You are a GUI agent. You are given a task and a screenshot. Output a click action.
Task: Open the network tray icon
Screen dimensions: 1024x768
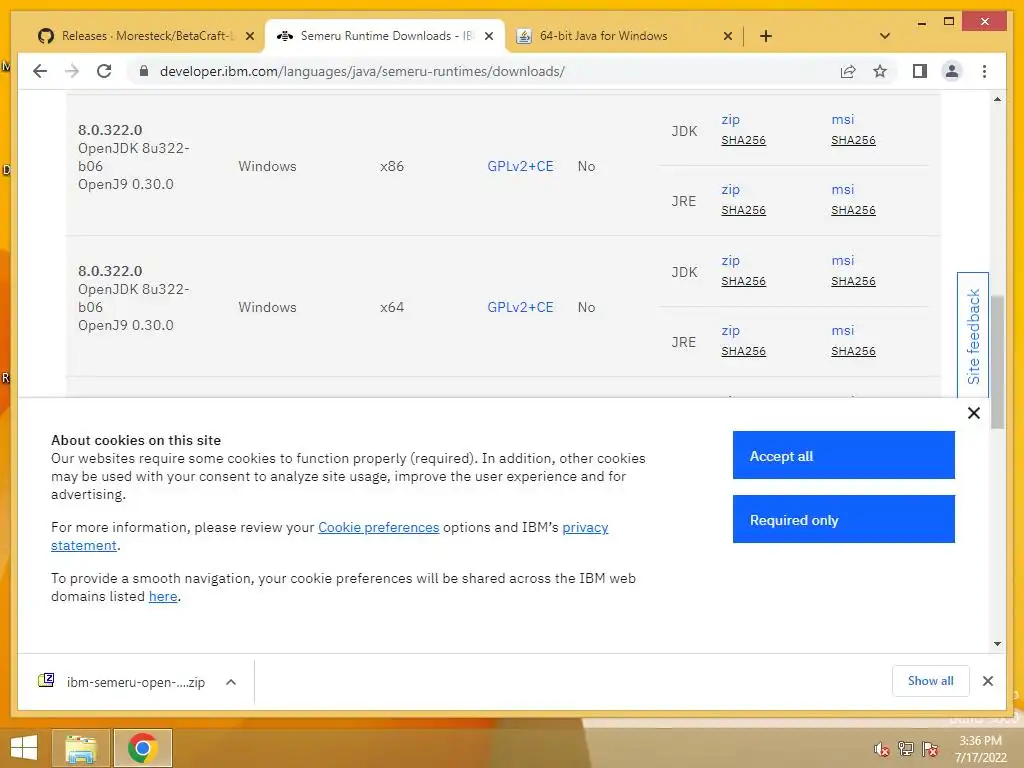tap(905, 749)
